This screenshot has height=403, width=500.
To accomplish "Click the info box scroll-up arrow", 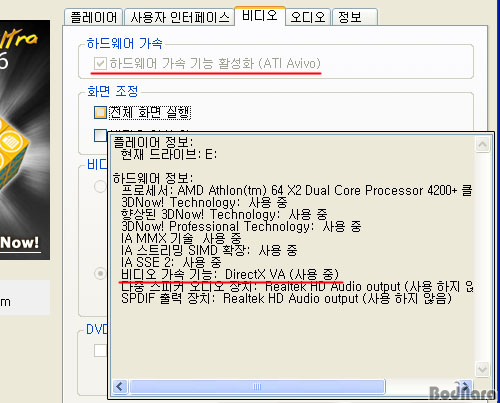I will tap(482, 144).
